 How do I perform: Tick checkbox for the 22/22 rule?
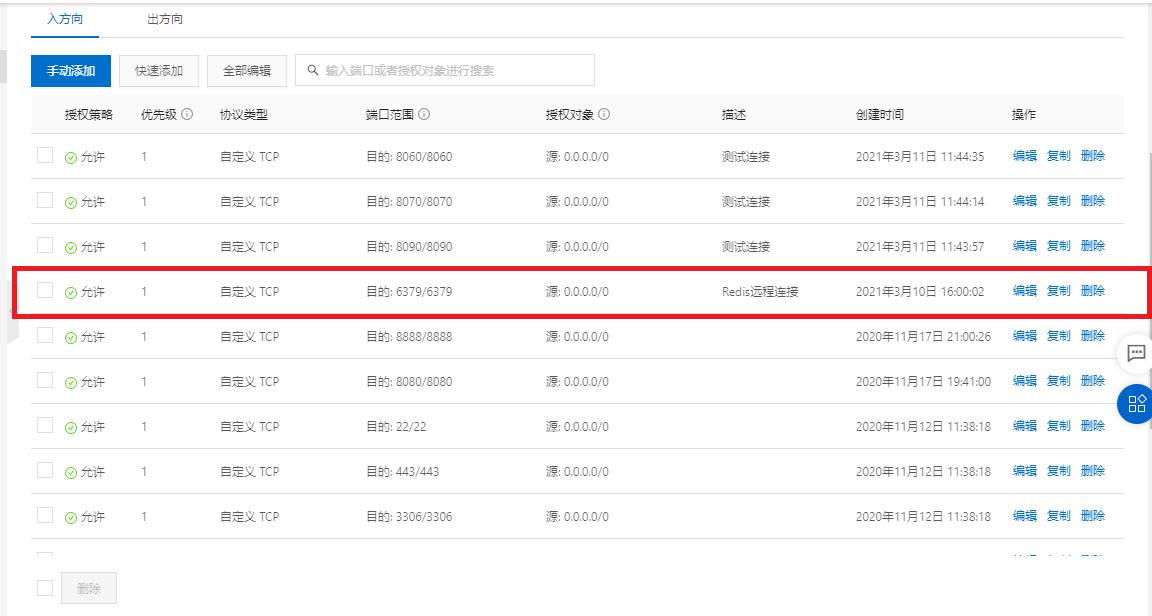(x=45, y=425)
